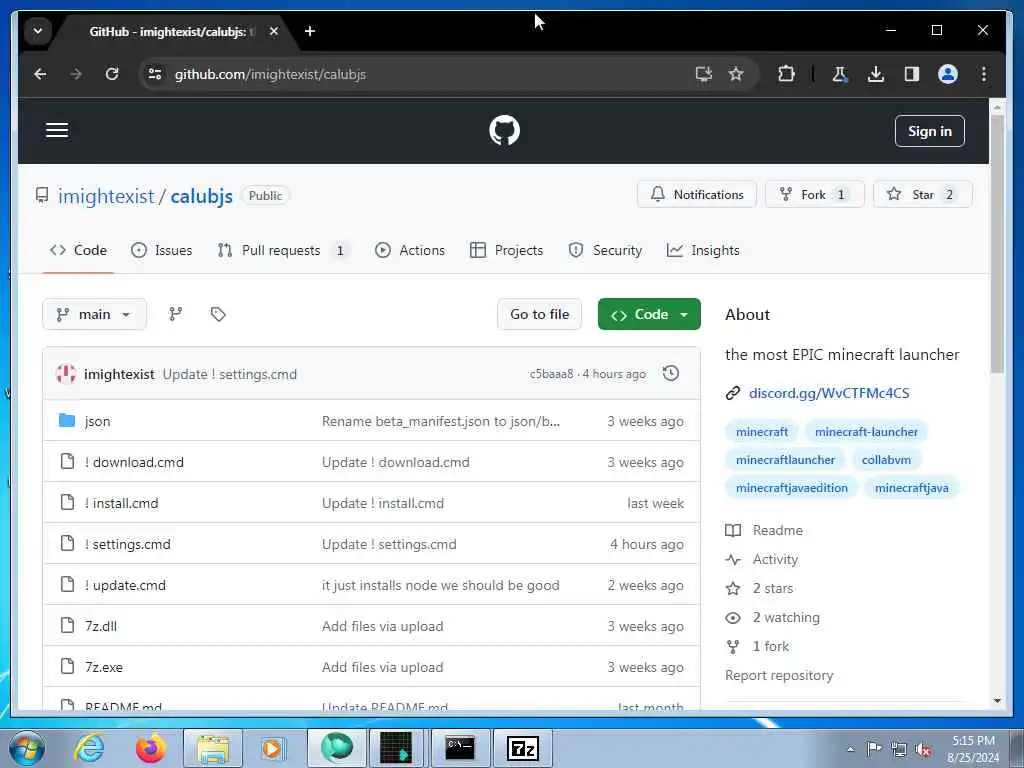Screen dimensions: 1024x768
Task: Open Chrome profile avatar
Action: pyautogui.click(x=948, y=74)
